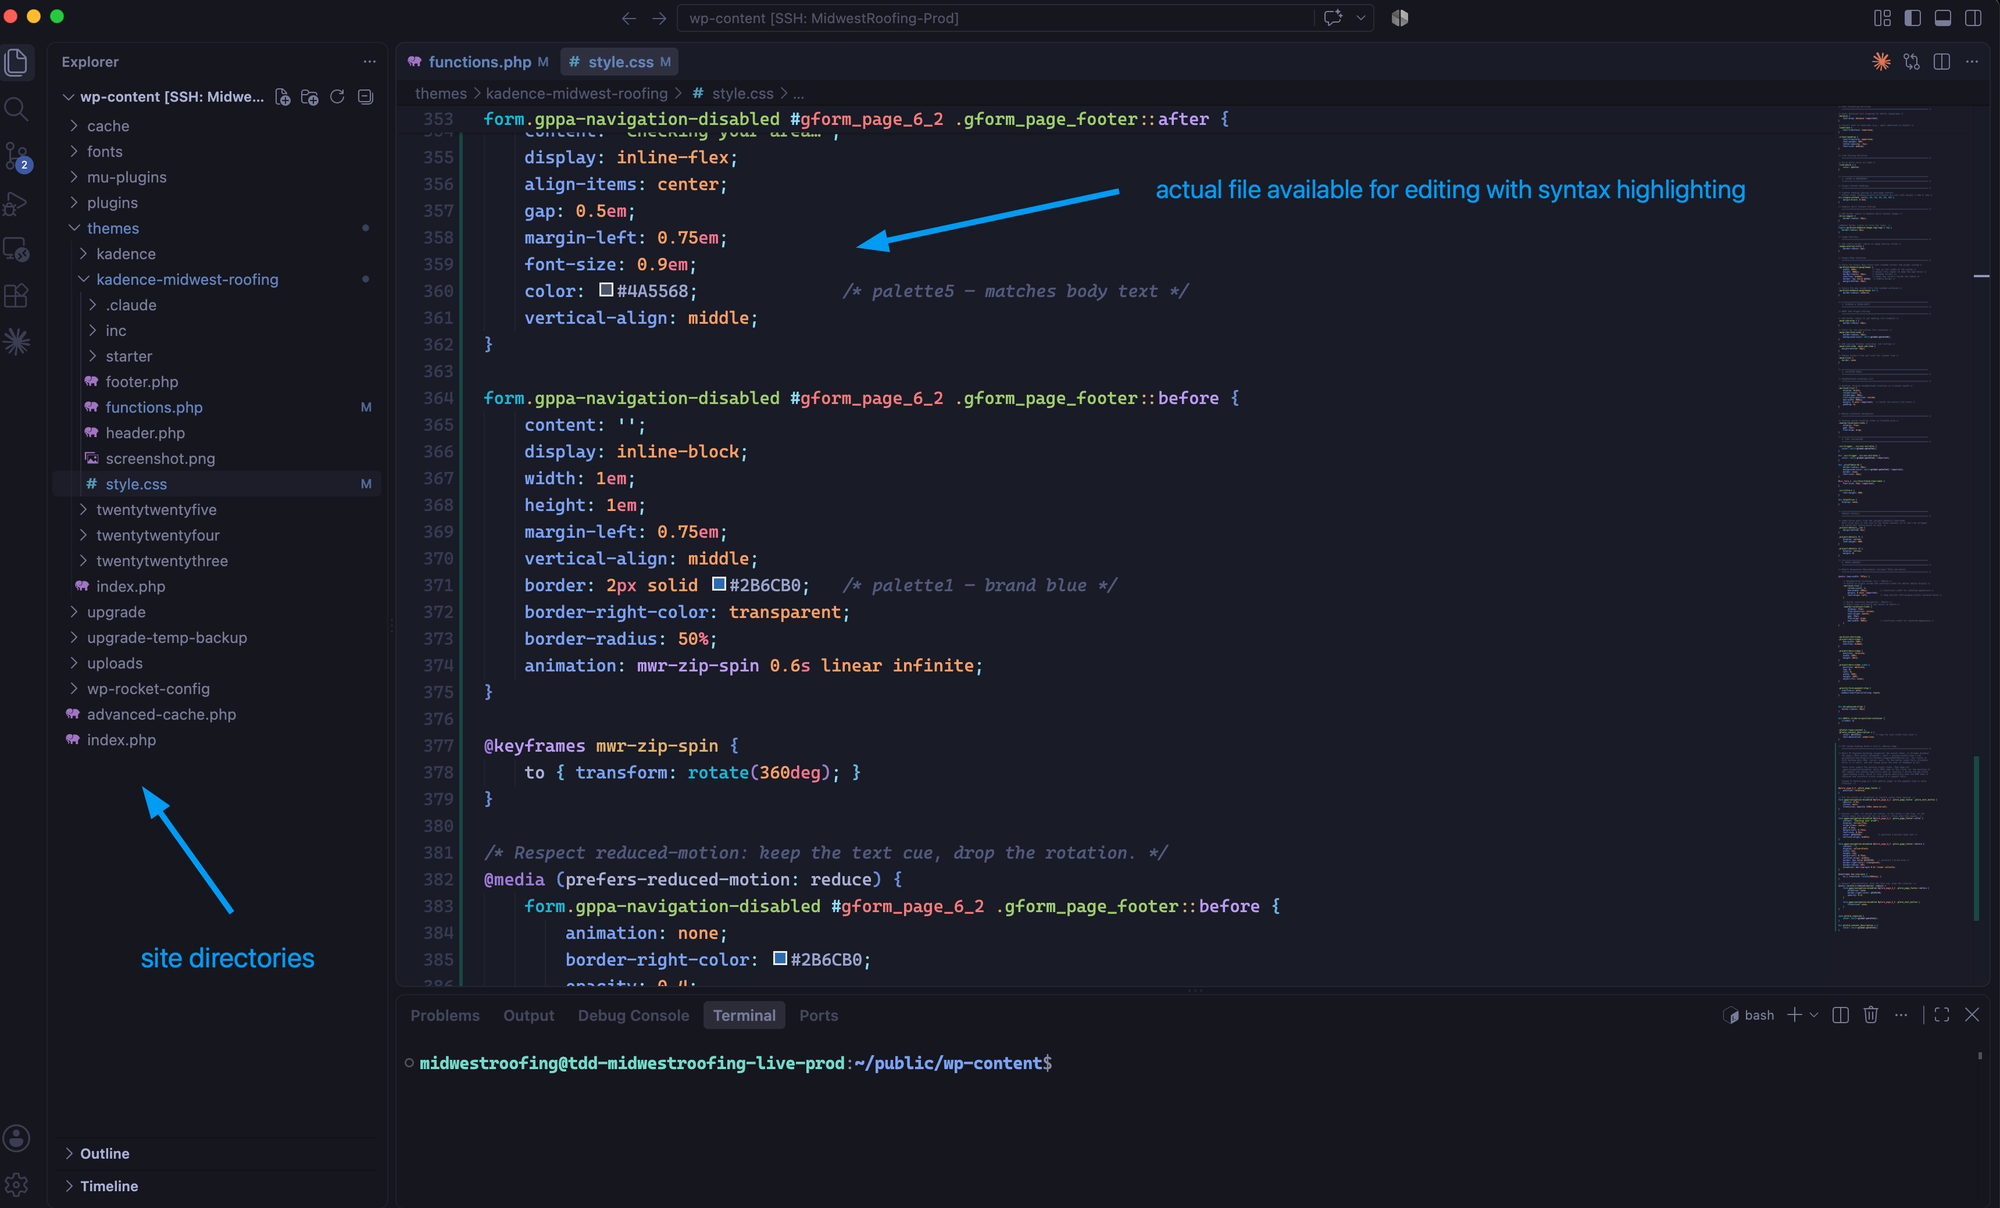Toggle the bottom panel visibility

tap(1943, 18)
